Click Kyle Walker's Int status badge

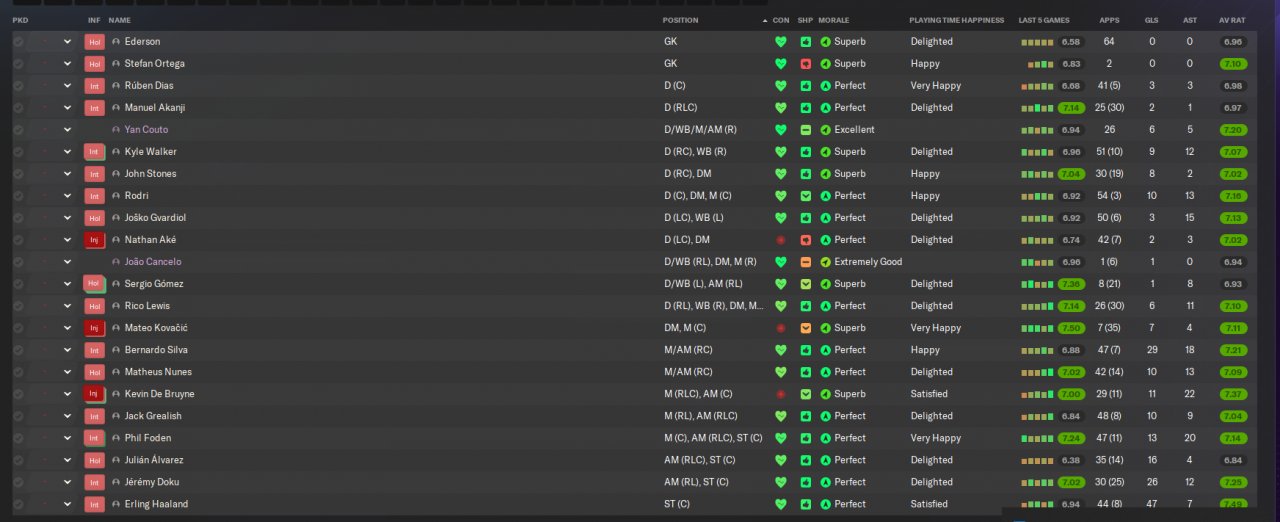[94, 152]
